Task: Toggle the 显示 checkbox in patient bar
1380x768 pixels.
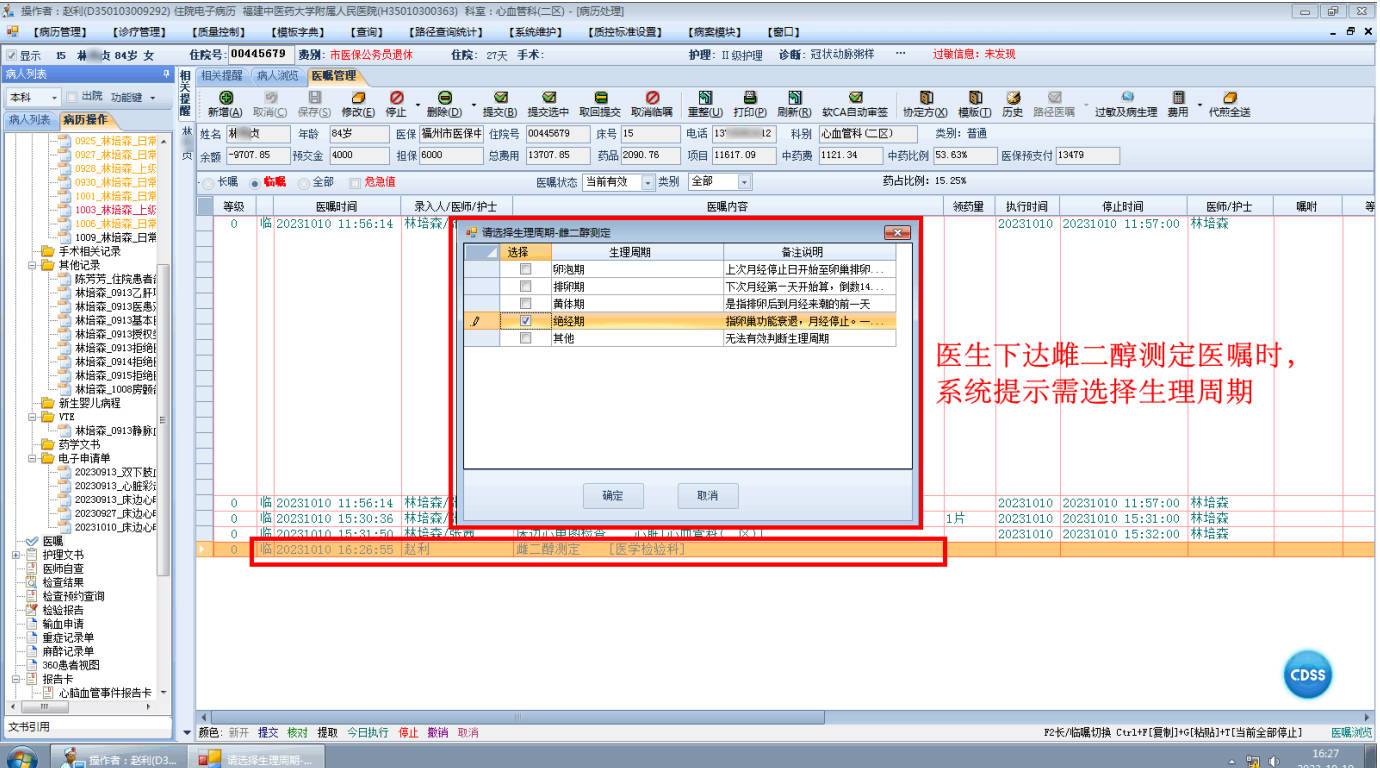Action: 12,55
